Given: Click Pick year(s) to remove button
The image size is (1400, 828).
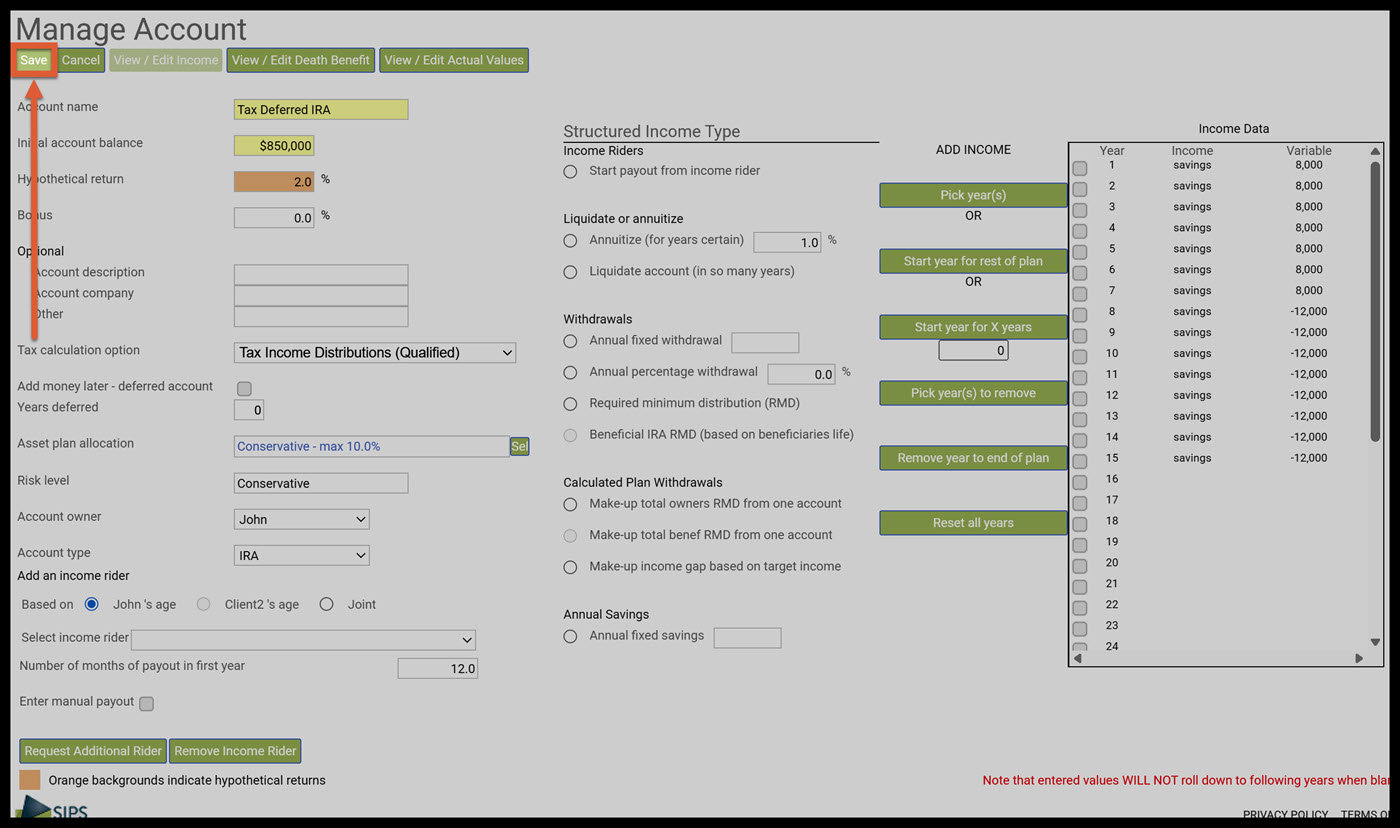Looking at the screenshot, I should [x=973, y=393].
